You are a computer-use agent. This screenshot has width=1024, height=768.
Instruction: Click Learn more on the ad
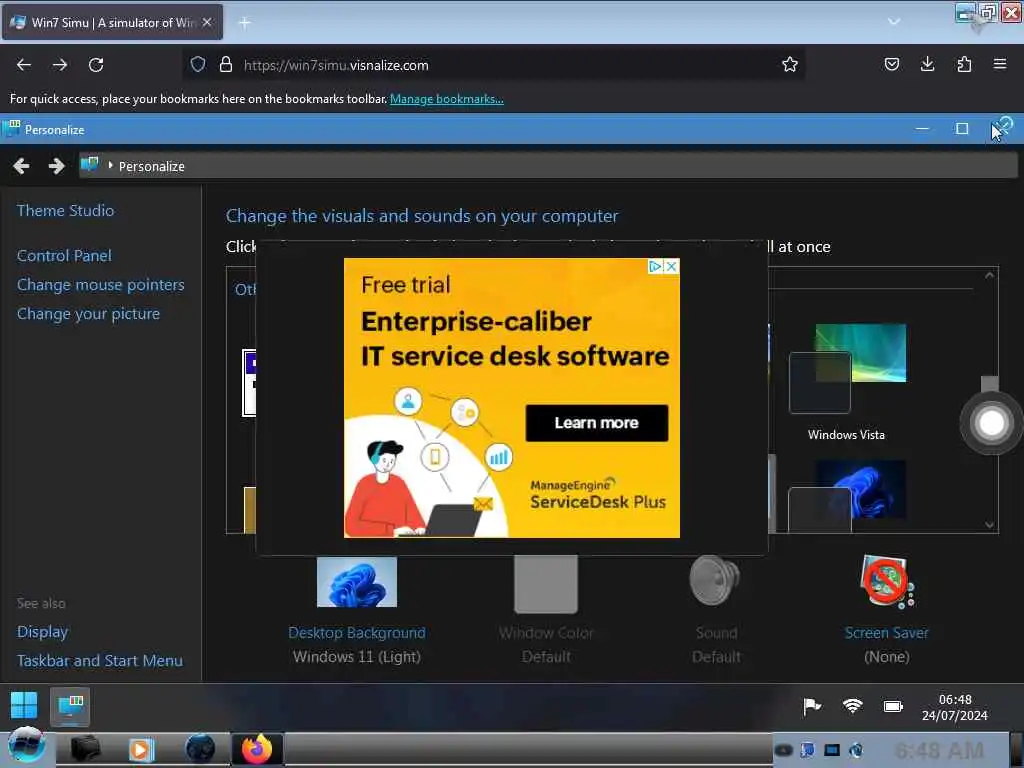(597, 423)
